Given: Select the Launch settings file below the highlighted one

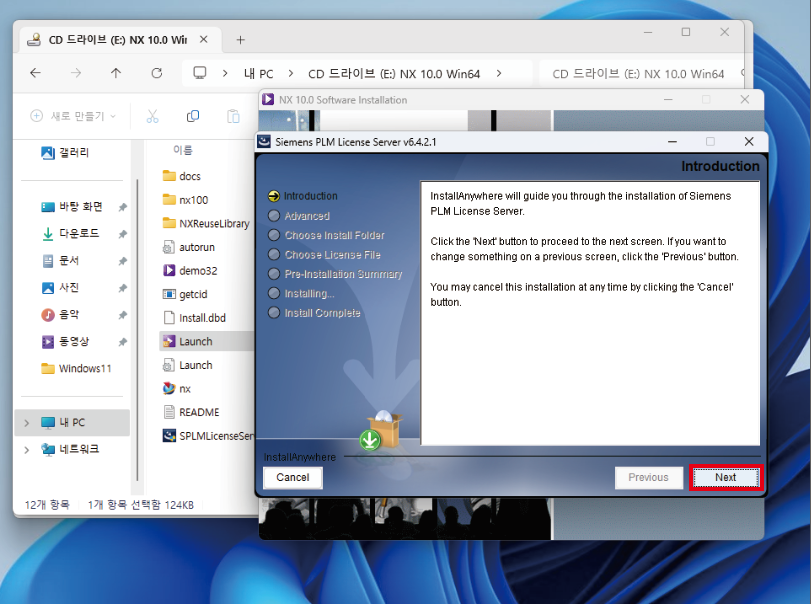Looking at the screenshot, I should coord(187,365).
